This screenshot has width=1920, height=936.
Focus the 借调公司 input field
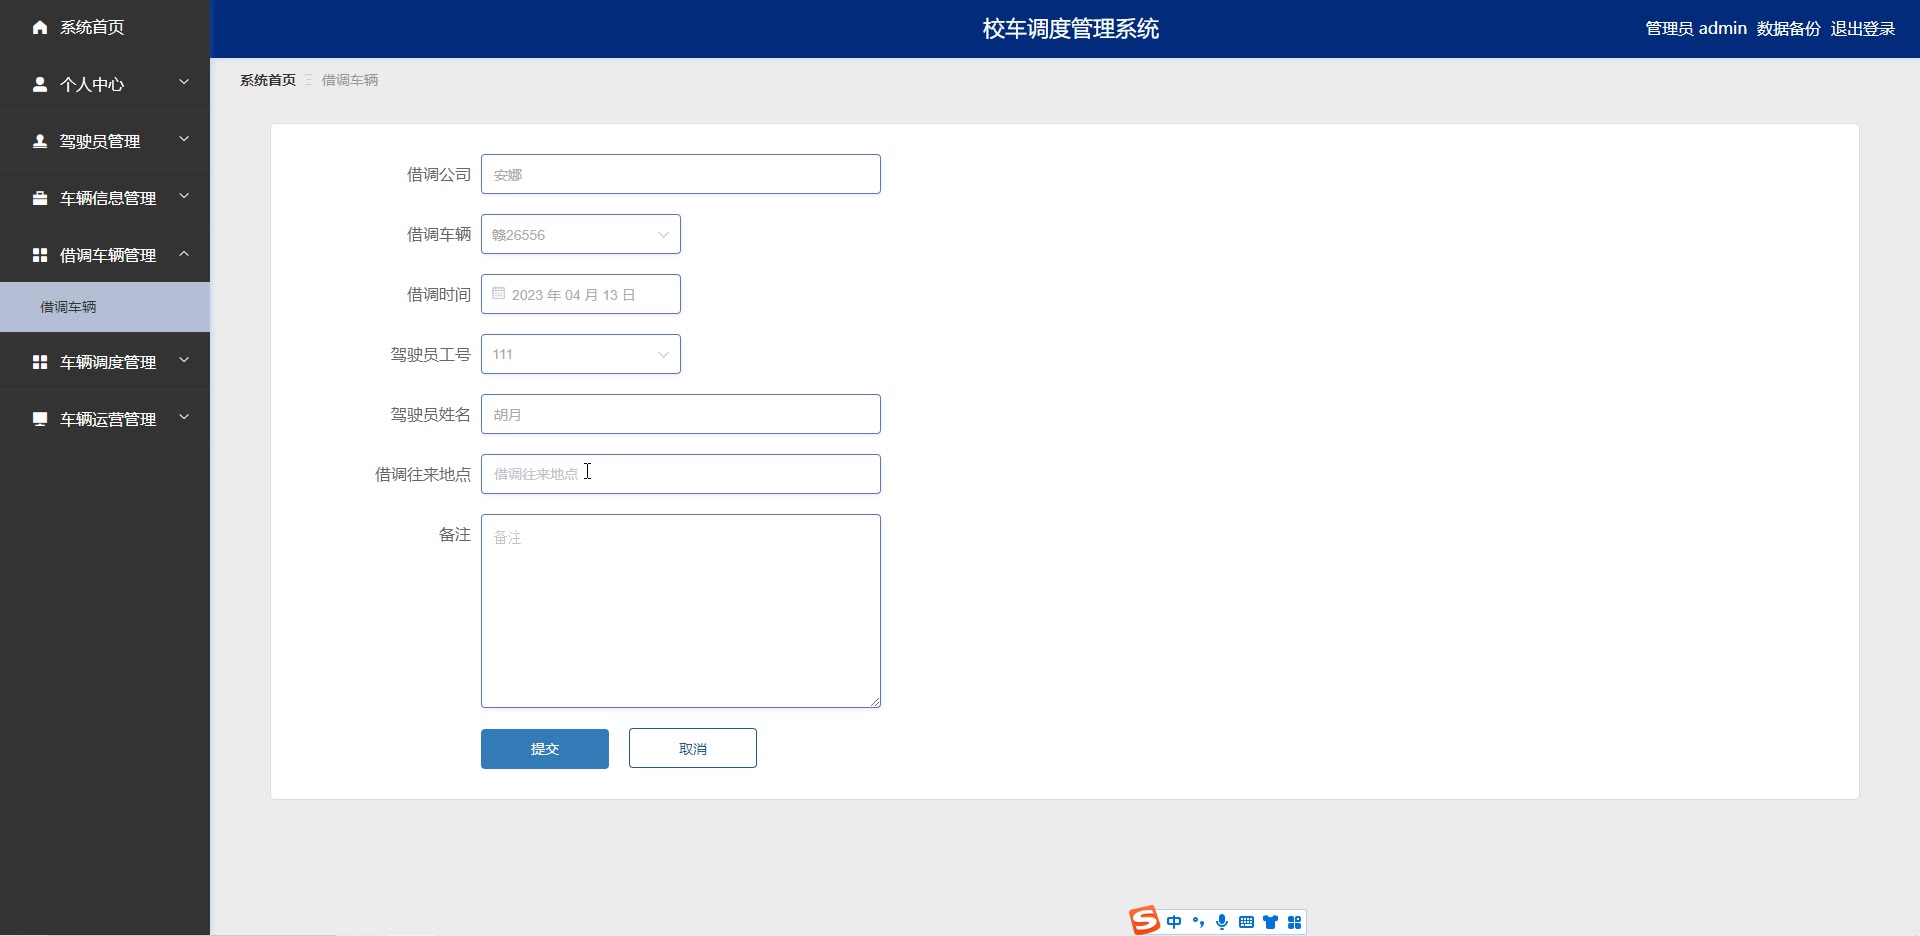tap(681, 174)
